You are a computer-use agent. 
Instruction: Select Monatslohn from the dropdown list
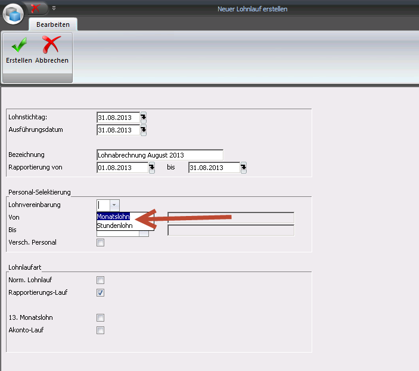(113, 217)
